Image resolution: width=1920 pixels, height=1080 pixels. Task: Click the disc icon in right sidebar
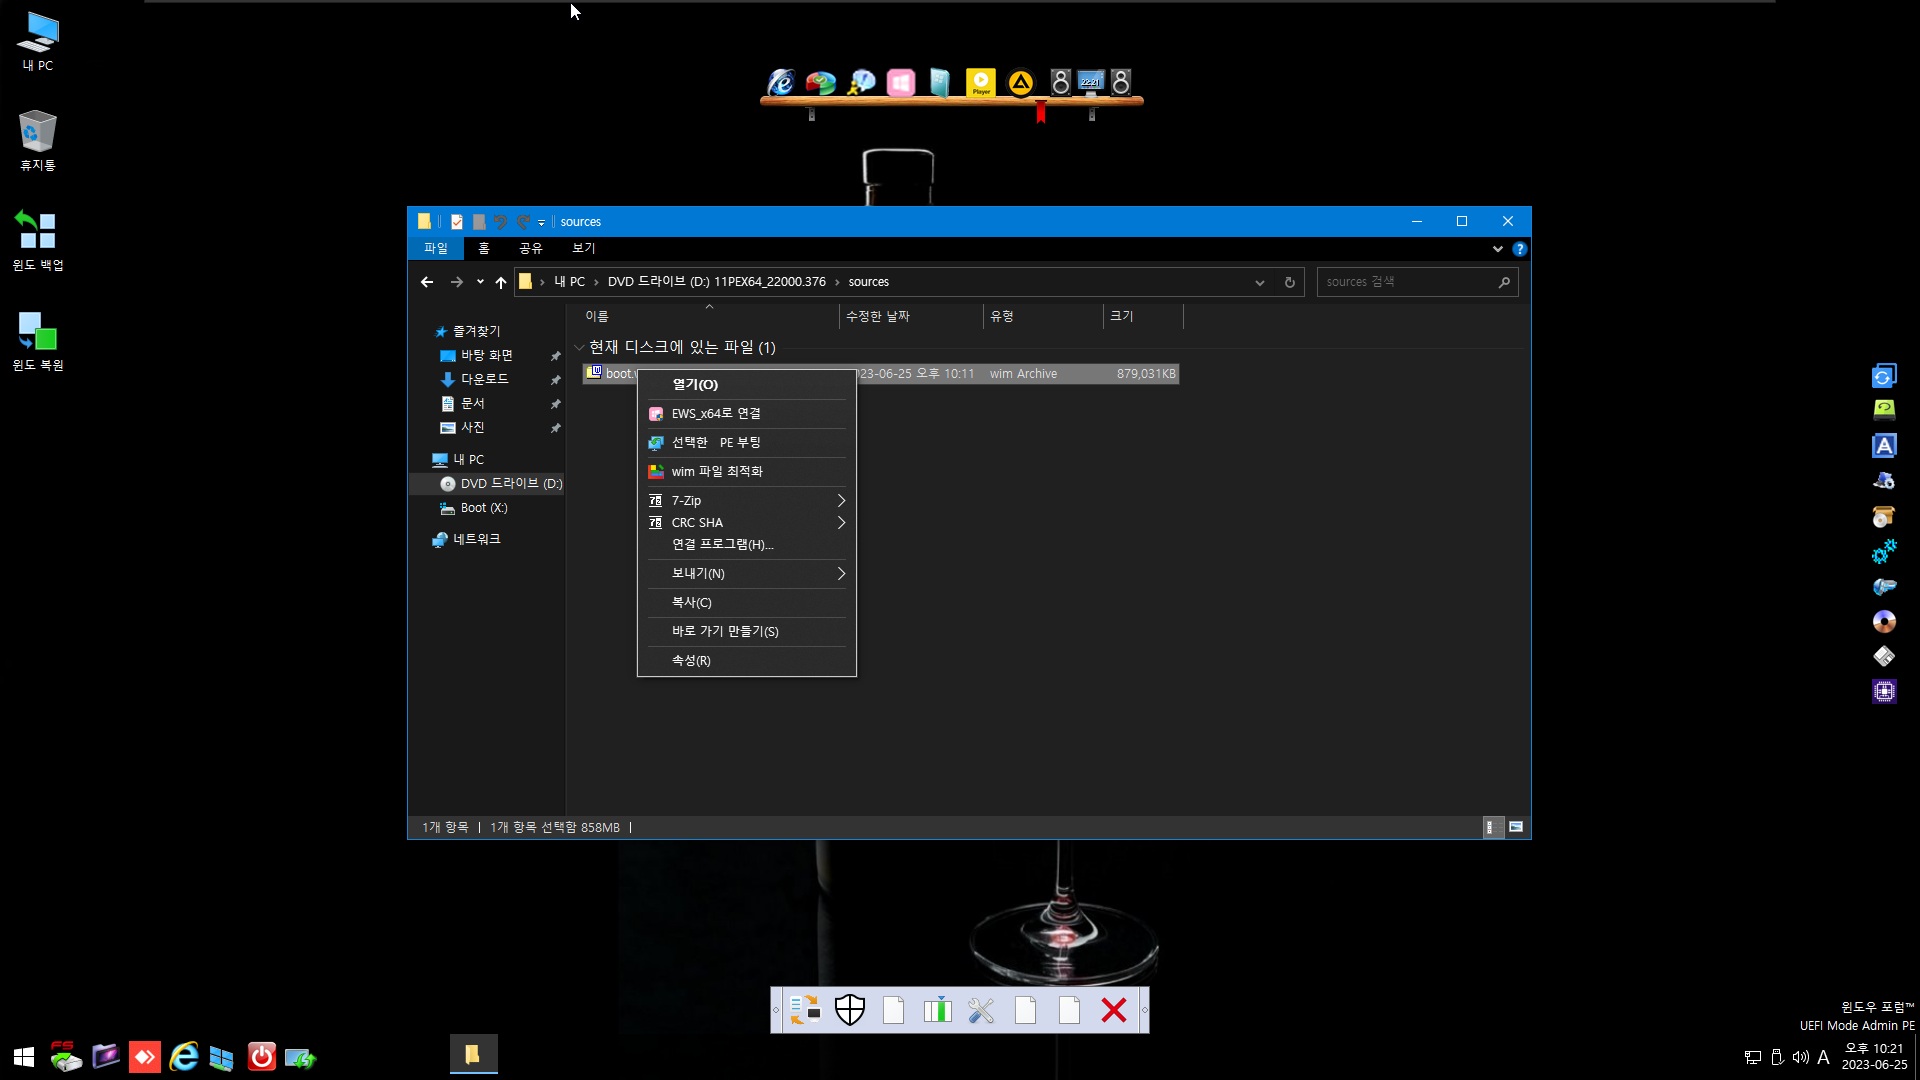1884,622
